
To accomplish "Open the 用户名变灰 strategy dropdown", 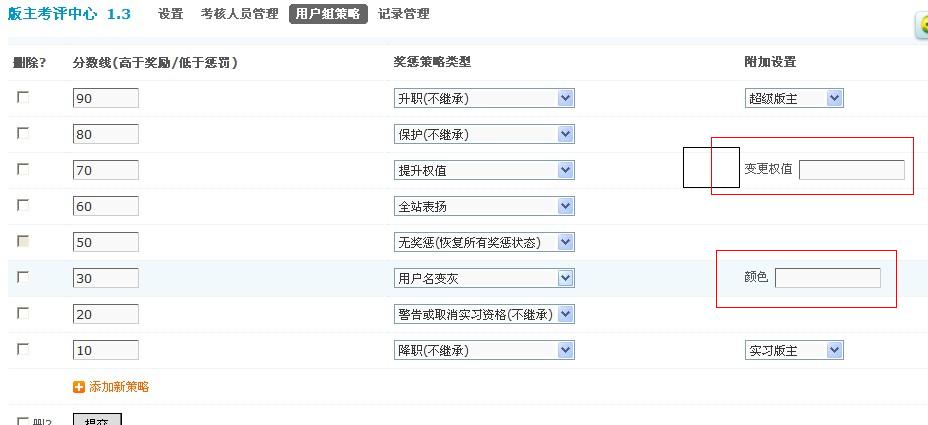I will coord(484,278).
